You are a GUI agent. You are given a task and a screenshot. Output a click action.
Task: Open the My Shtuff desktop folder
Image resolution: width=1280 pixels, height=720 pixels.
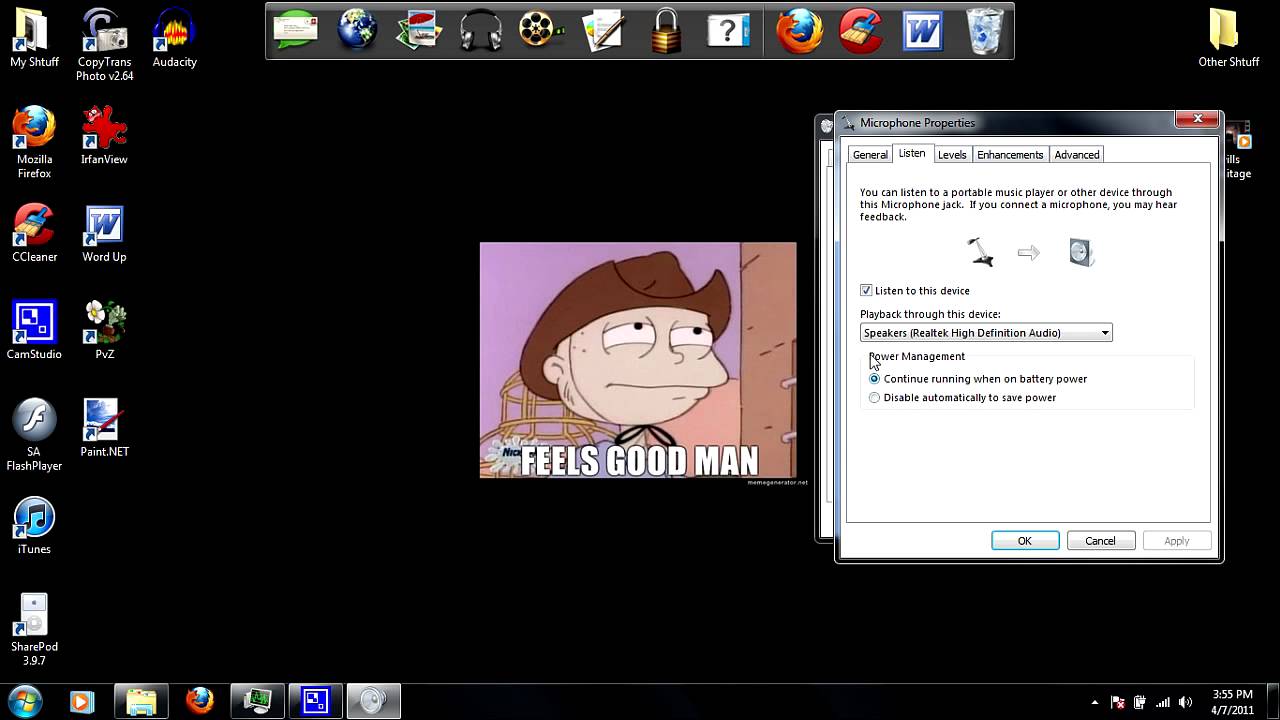(34, 38)
